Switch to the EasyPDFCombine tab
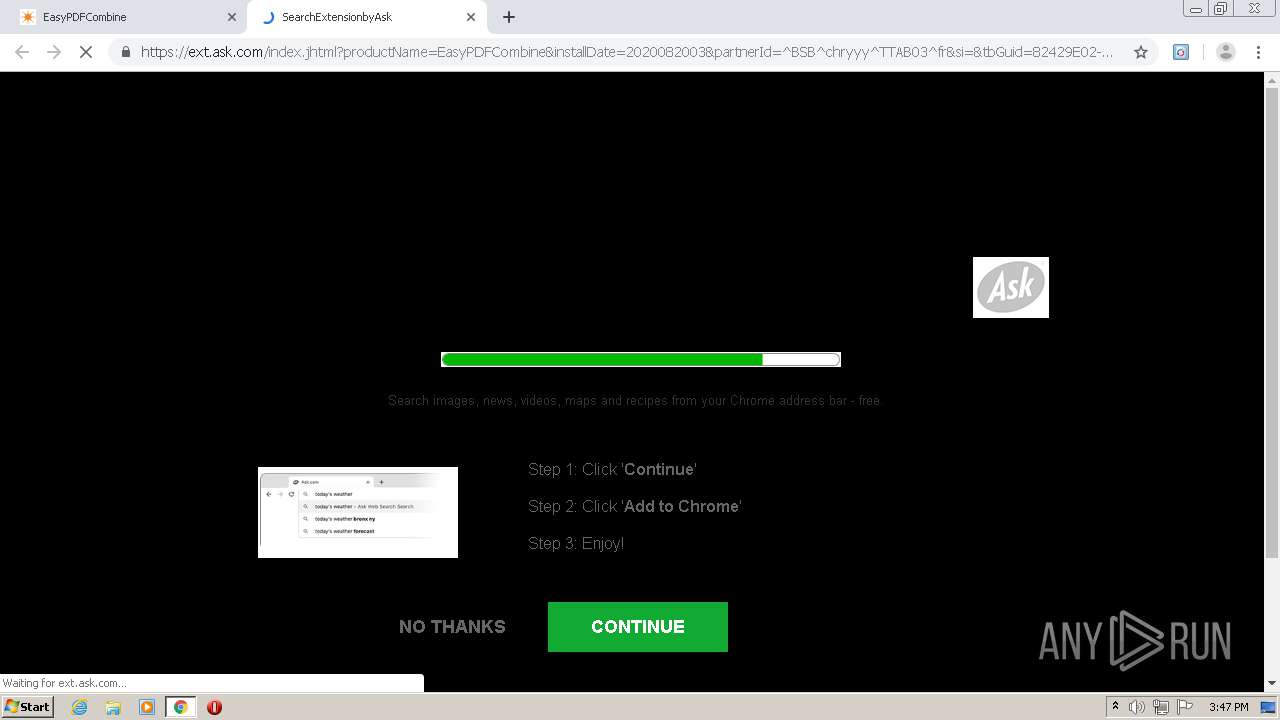 pyautogui.click(x=125, y=17)
